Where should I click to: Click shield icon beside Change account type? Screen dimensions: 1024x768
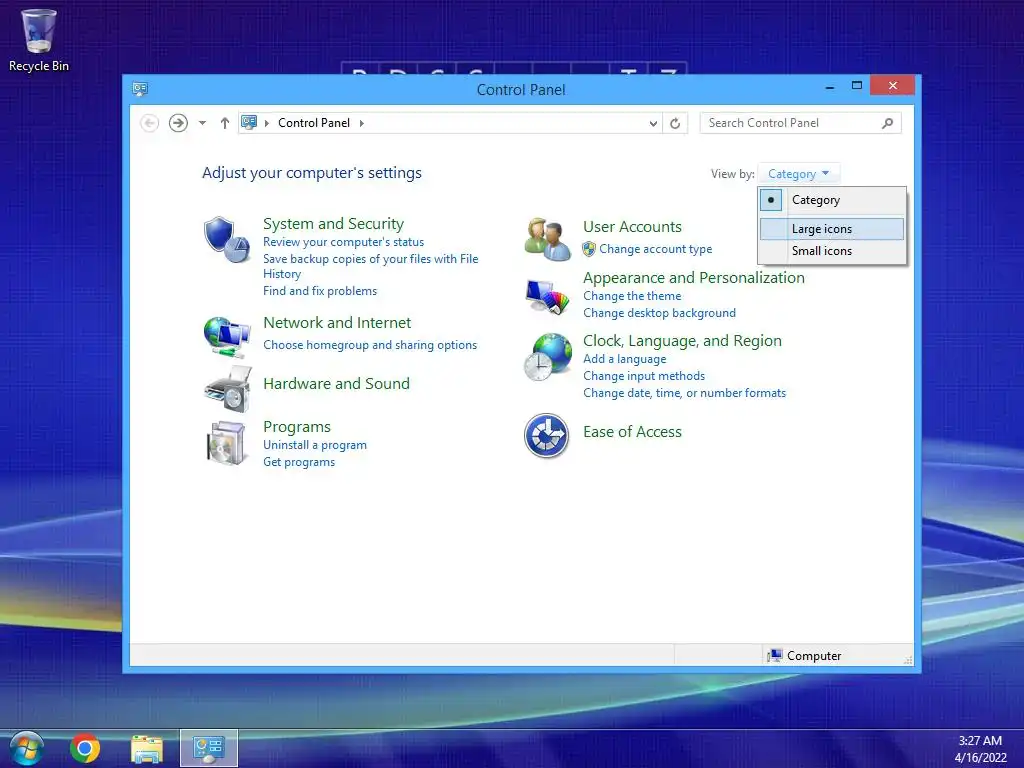pos(589,249)
